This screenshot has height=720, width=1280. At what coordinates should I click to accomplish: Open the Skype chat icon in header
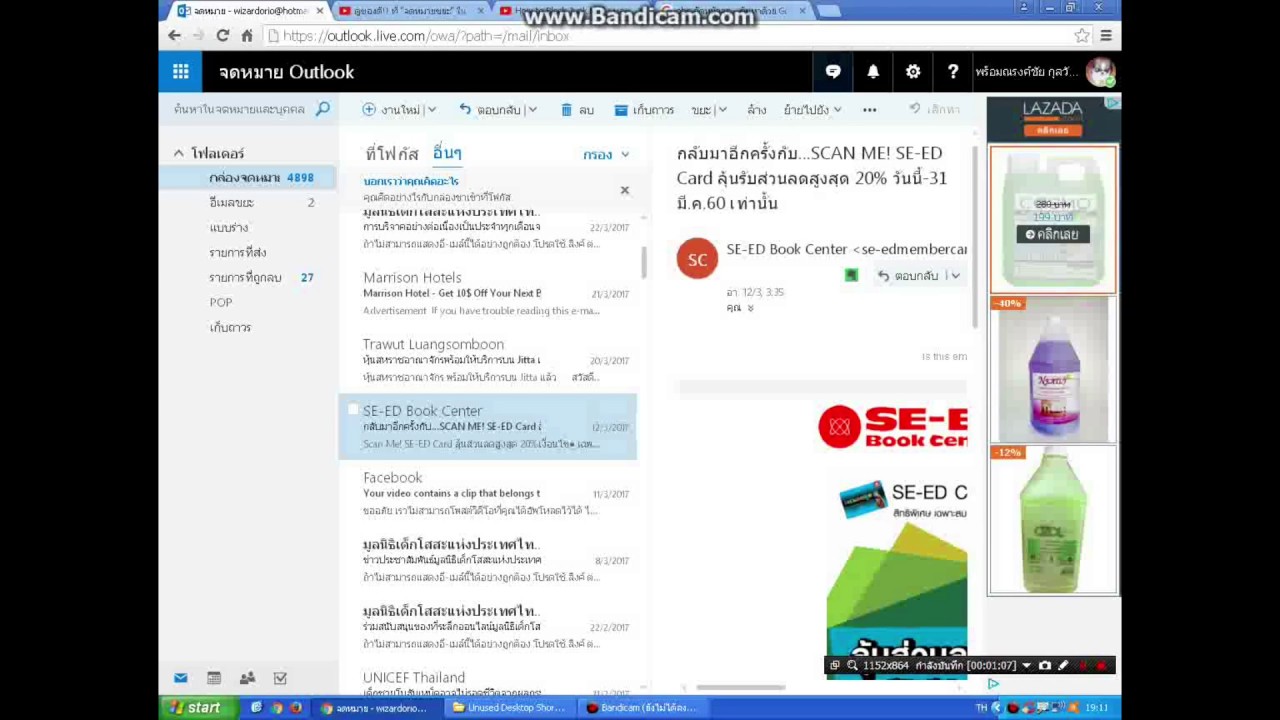(833, 72)
